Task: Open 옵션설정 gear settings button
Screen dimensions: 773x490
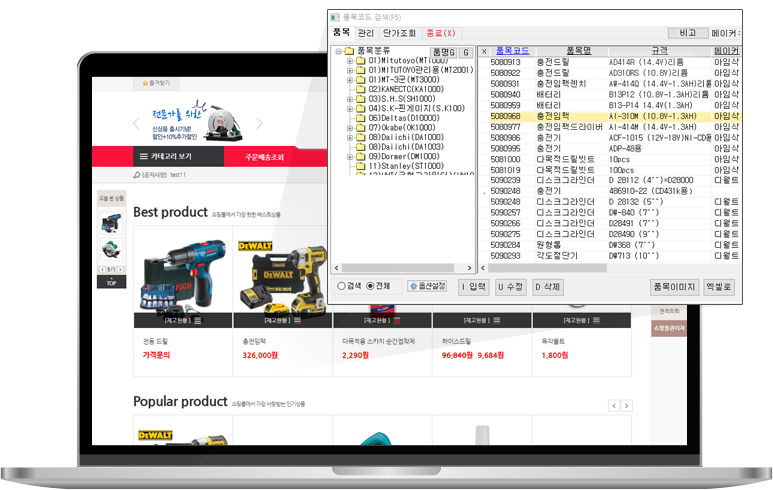Action: pyautogui.click(x=427, y=286)
